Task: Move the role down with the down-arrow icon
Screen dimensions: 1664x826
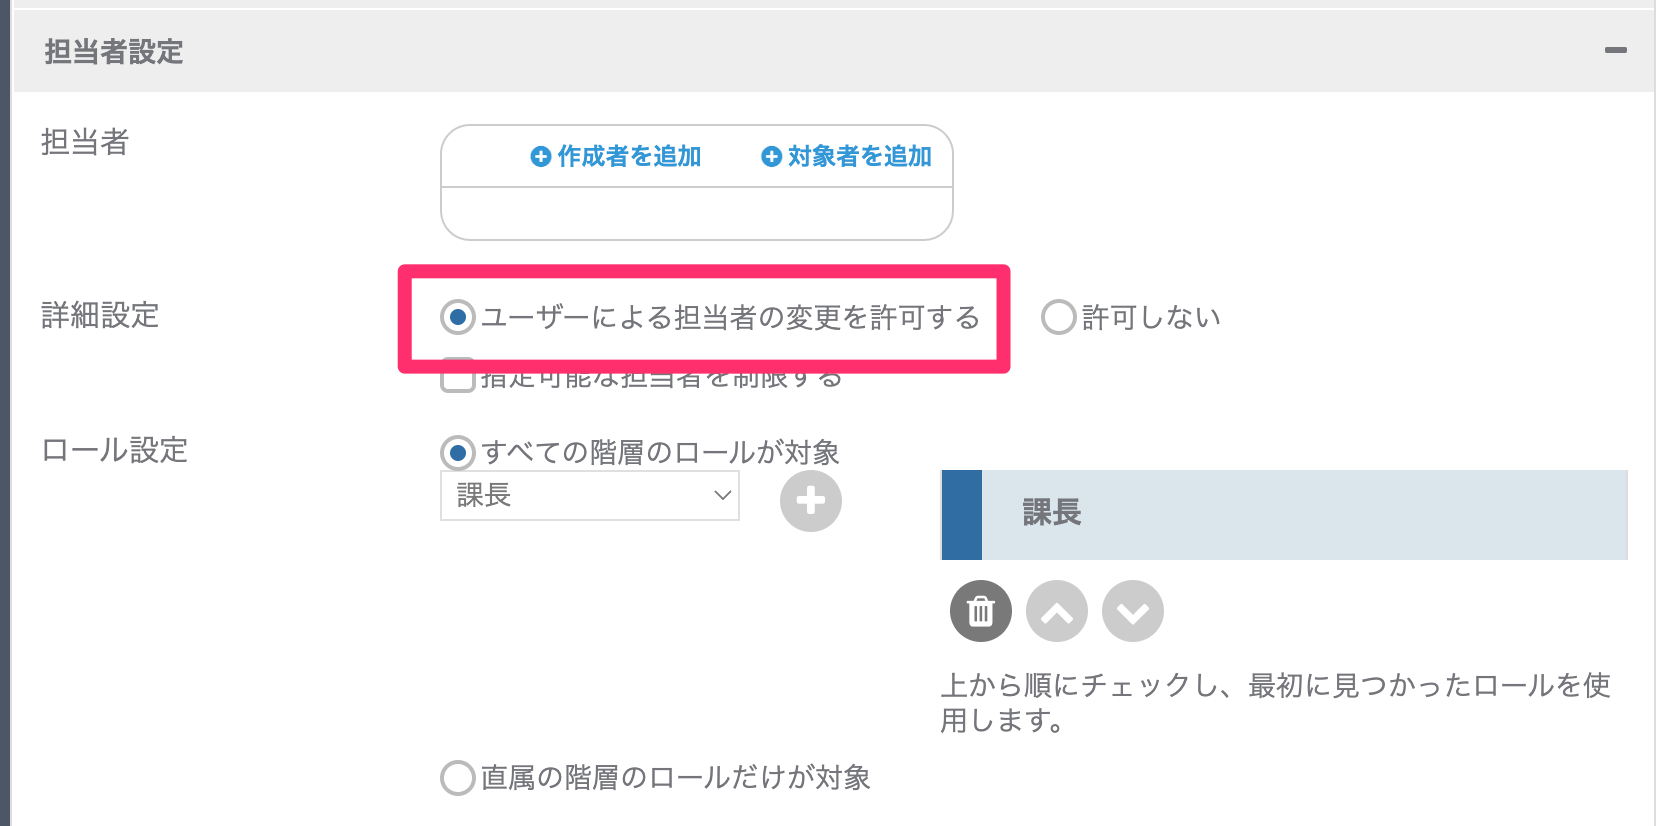Action: tap(1132, 611)
